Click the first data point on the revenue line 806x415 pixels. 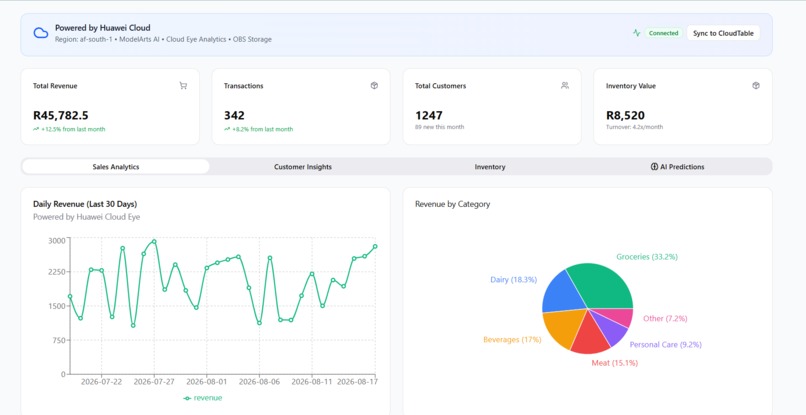tap(70, 296)
